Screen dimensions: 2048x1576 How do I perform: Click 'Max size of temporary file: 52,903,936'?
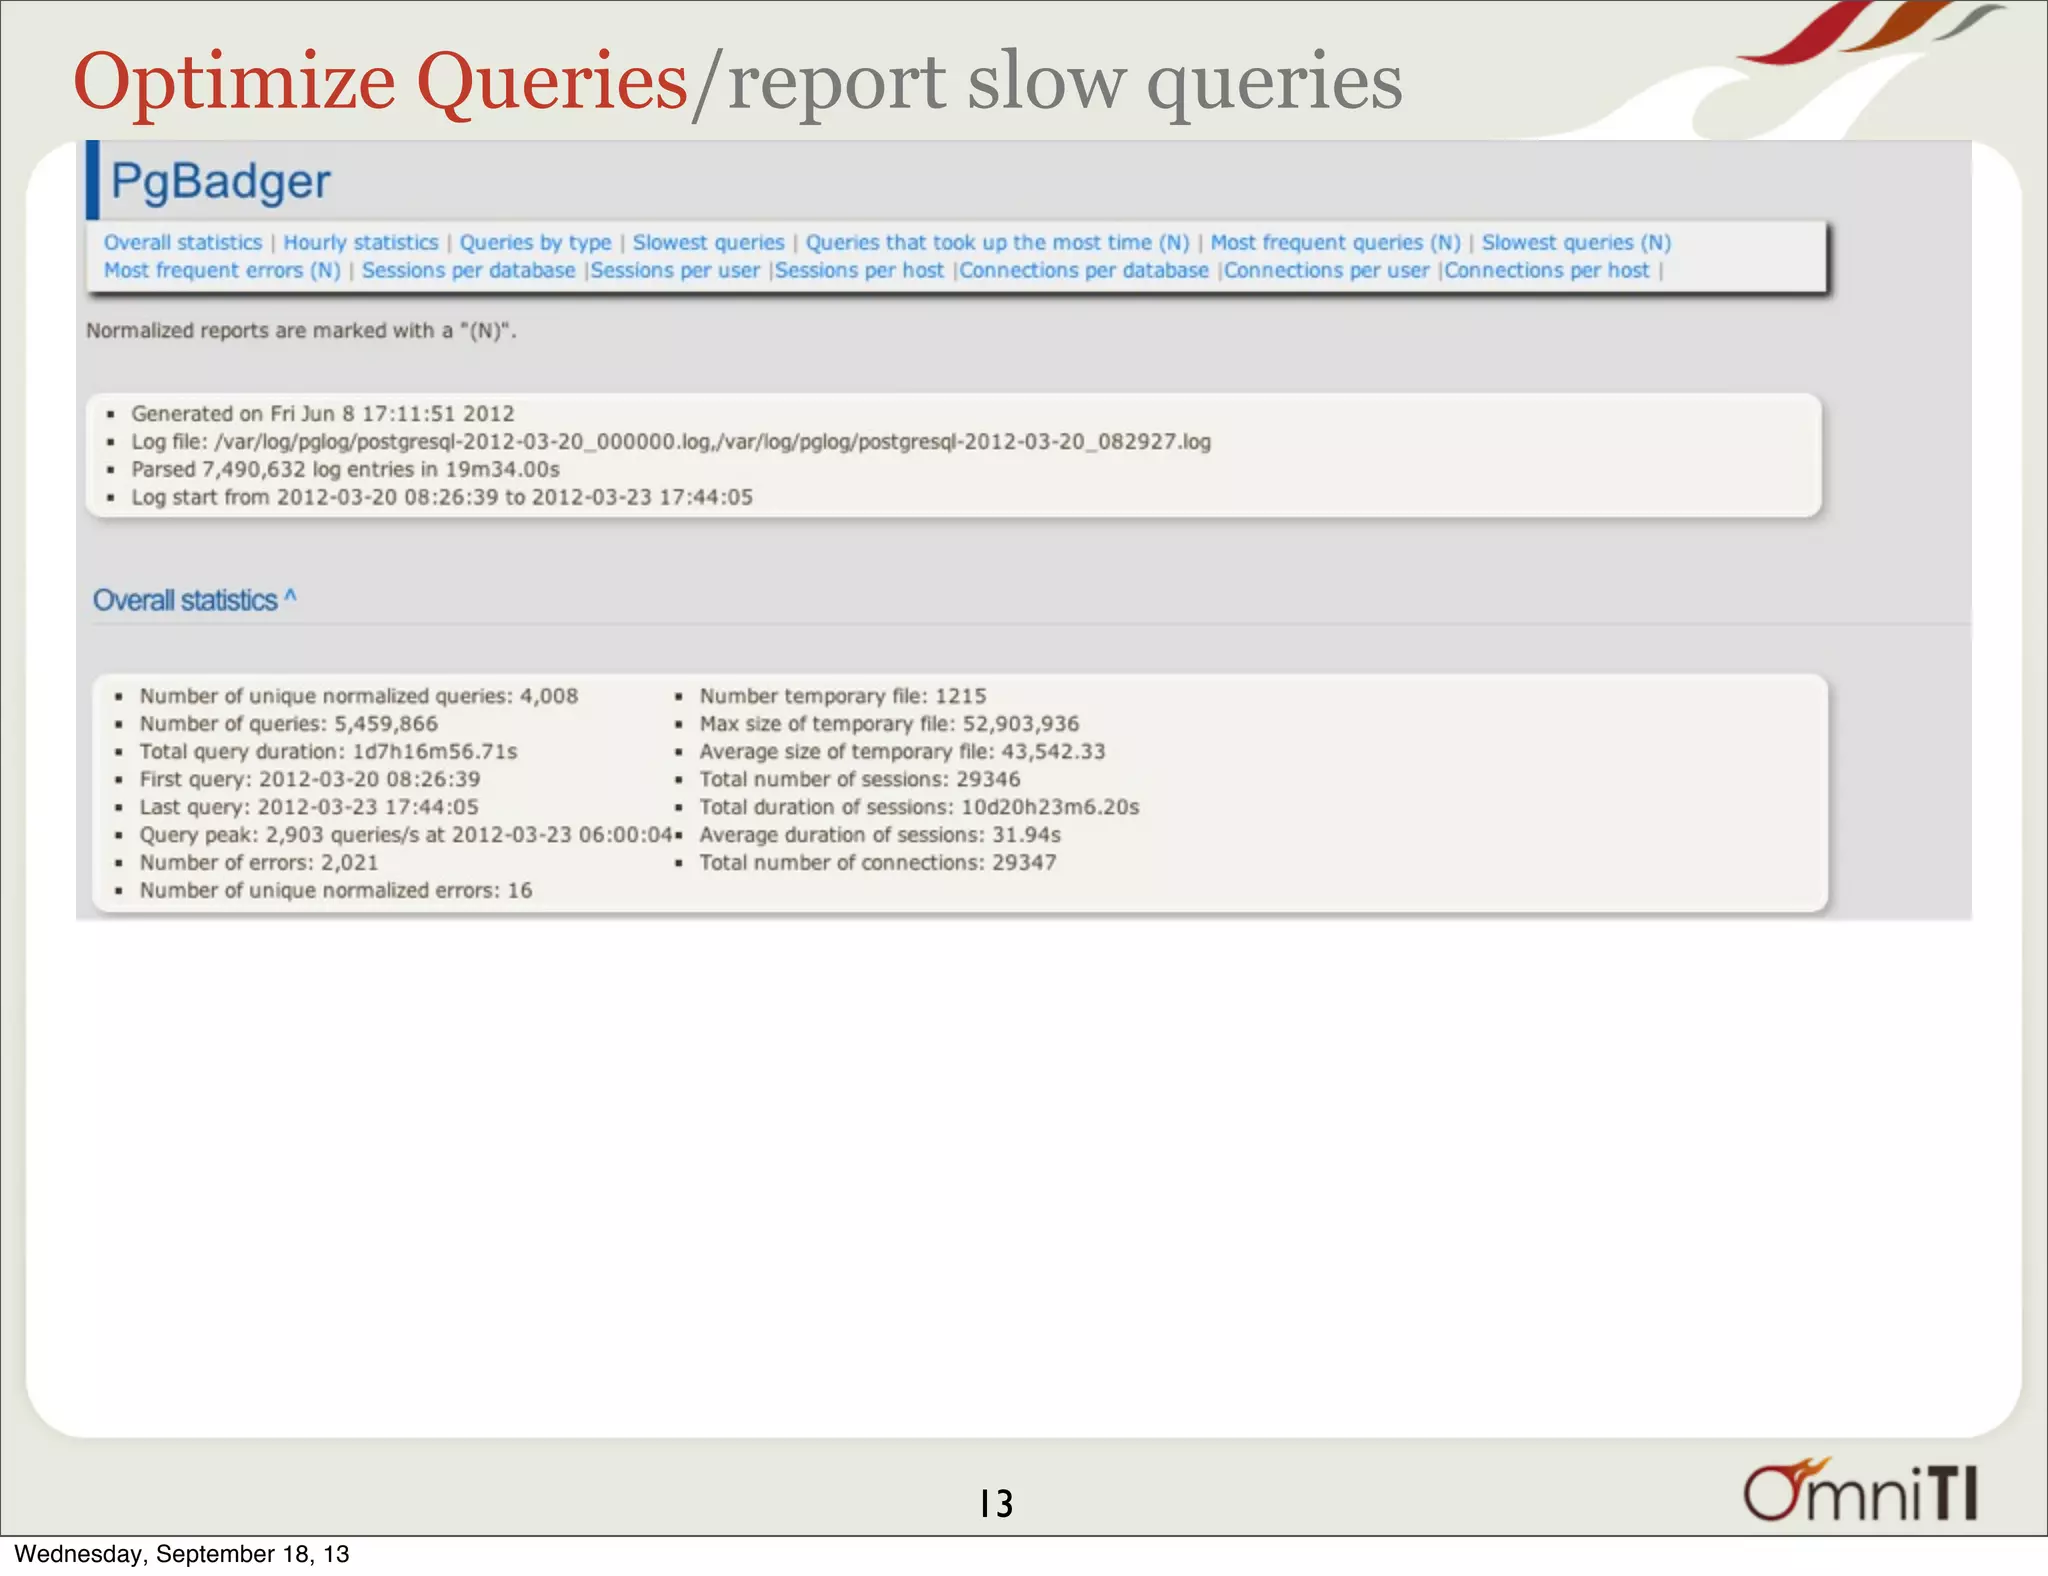[x=890, y=724]
